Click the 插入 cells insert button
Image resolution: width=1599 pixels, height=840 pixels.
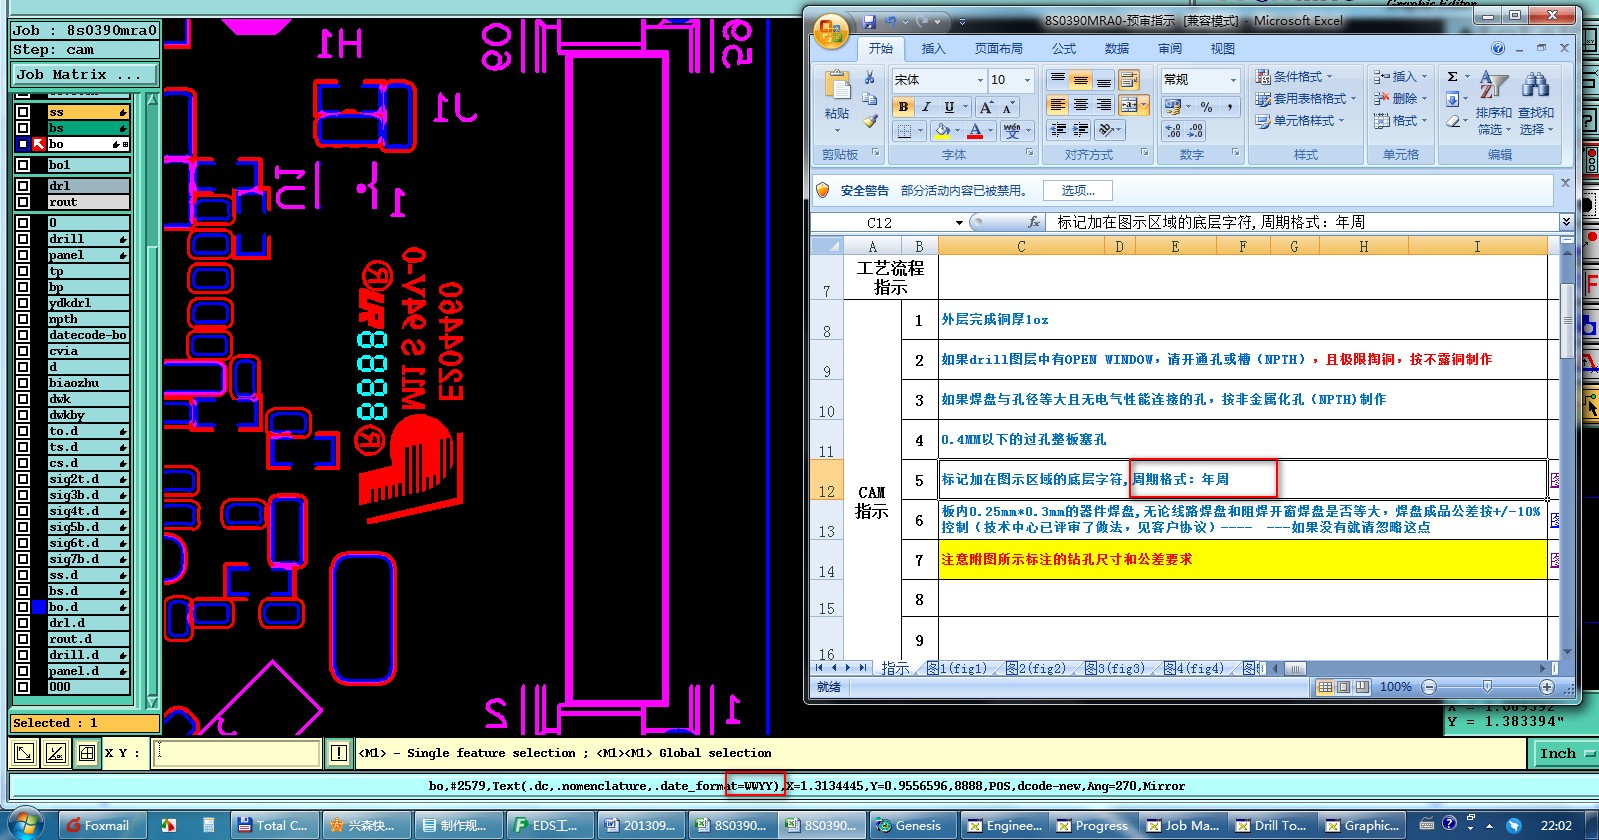[x=1401, y=77]
